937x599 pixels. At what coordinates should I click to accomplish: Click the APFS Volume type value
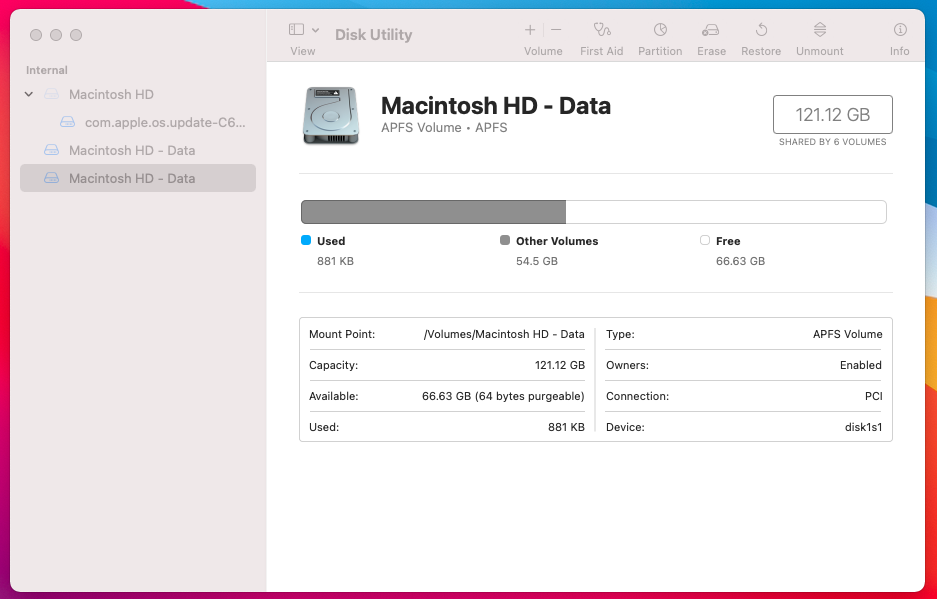pyautogui.click(x=847, y=334)
